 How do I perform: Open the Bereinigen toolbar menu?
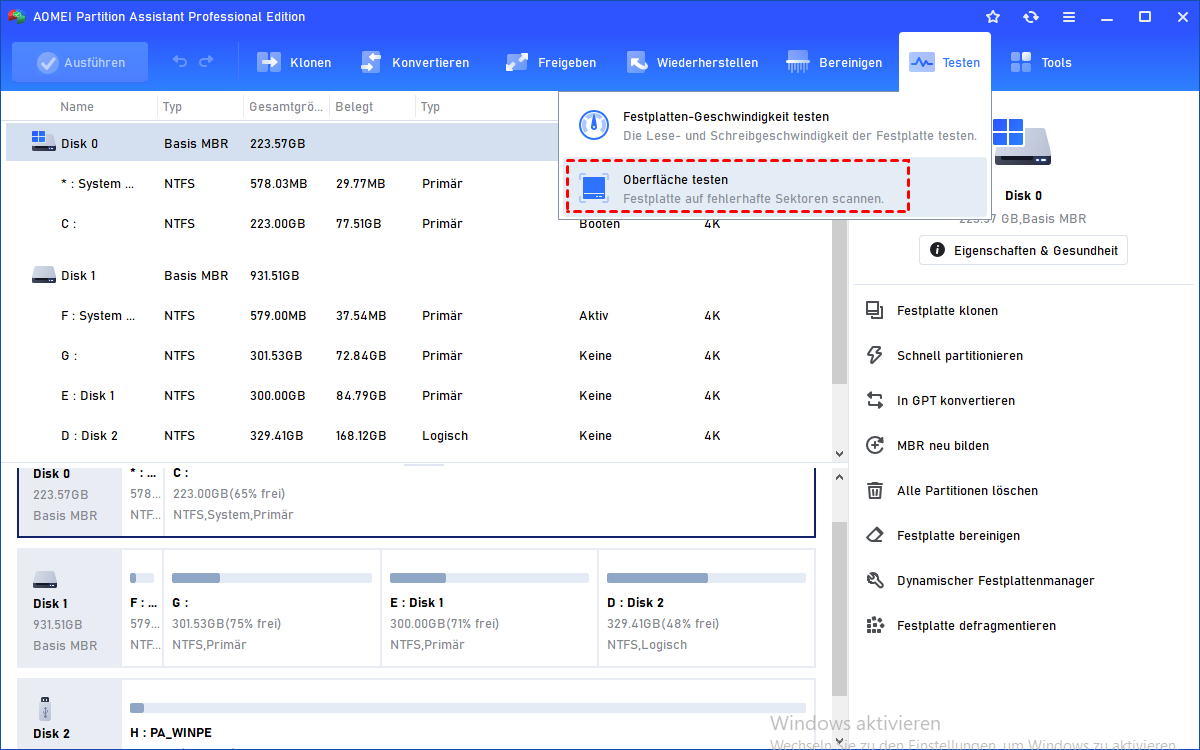[x=835, y=62]
